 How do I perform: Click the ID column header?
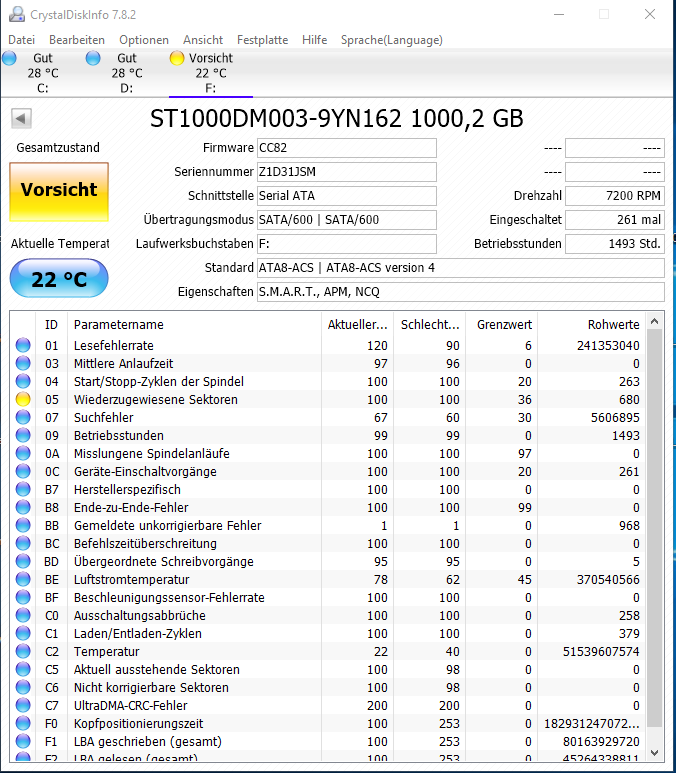point(52,324)
